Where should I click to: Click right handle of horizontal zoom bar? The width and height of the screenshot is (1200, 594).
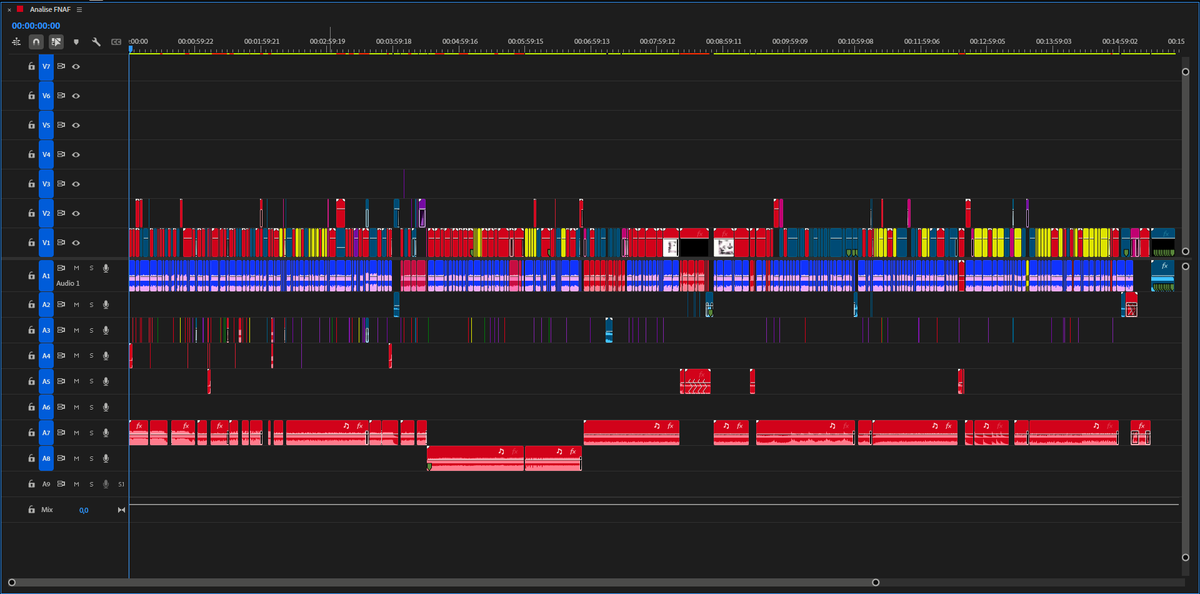coord(876,582)
